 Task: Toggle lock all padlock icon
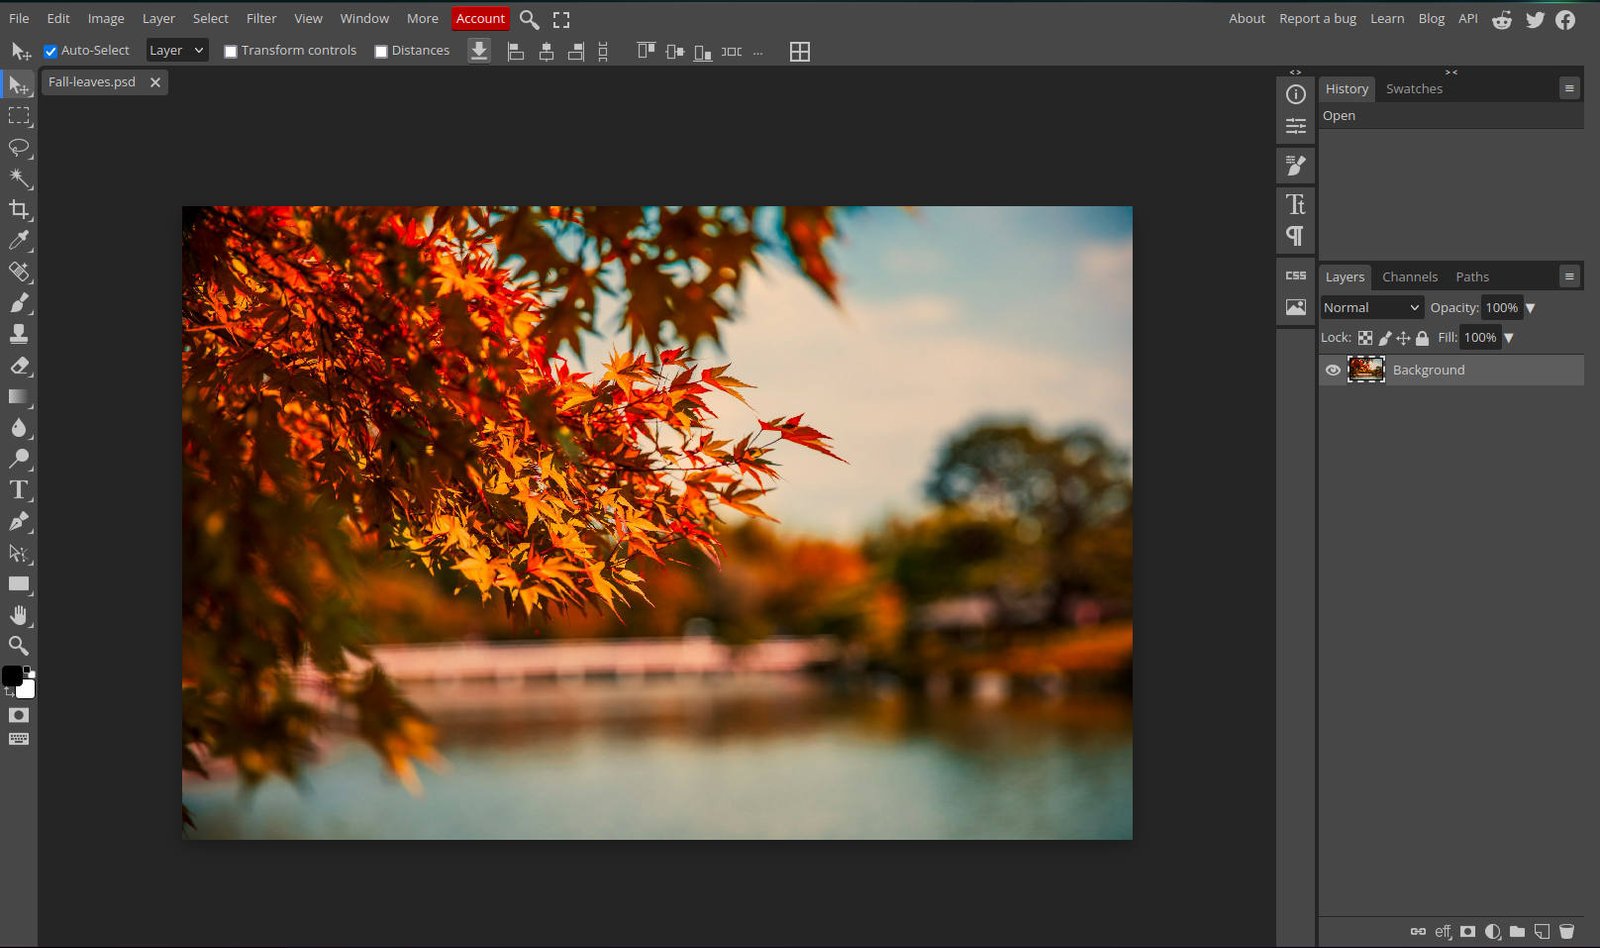[x=1422, y=338]
